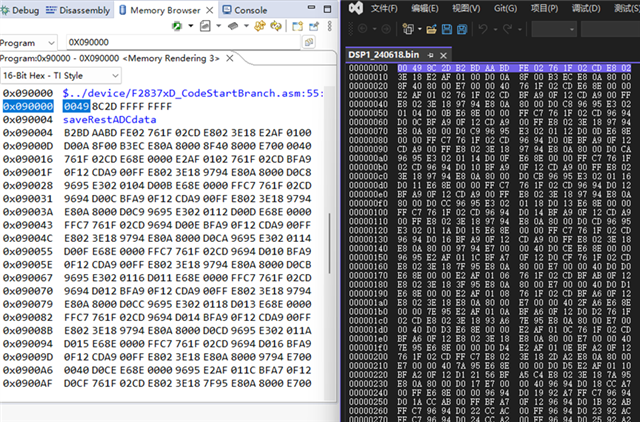Click the Undo arrow in Visual Studio

click(x=483, y=29)
